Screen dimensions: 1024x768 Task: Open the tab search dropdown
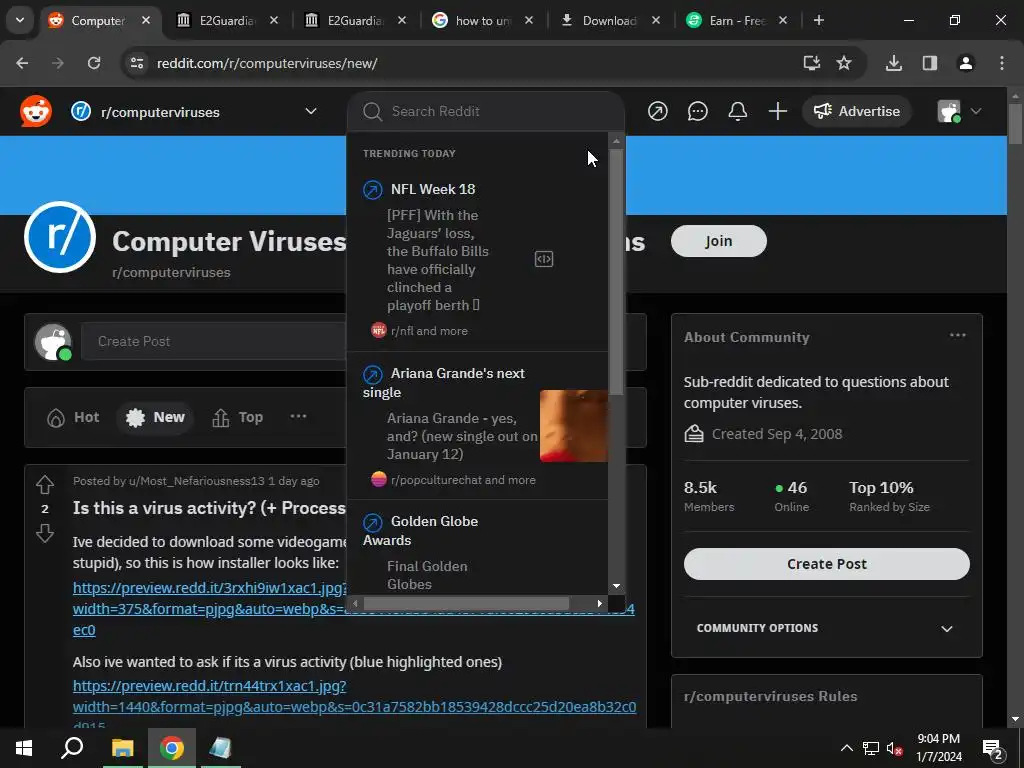coord(20,20)
